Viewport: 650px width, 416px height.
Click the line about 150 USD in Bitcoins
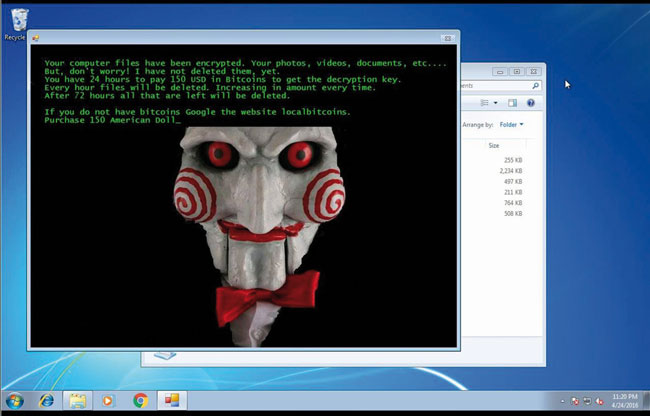point(223,80)
